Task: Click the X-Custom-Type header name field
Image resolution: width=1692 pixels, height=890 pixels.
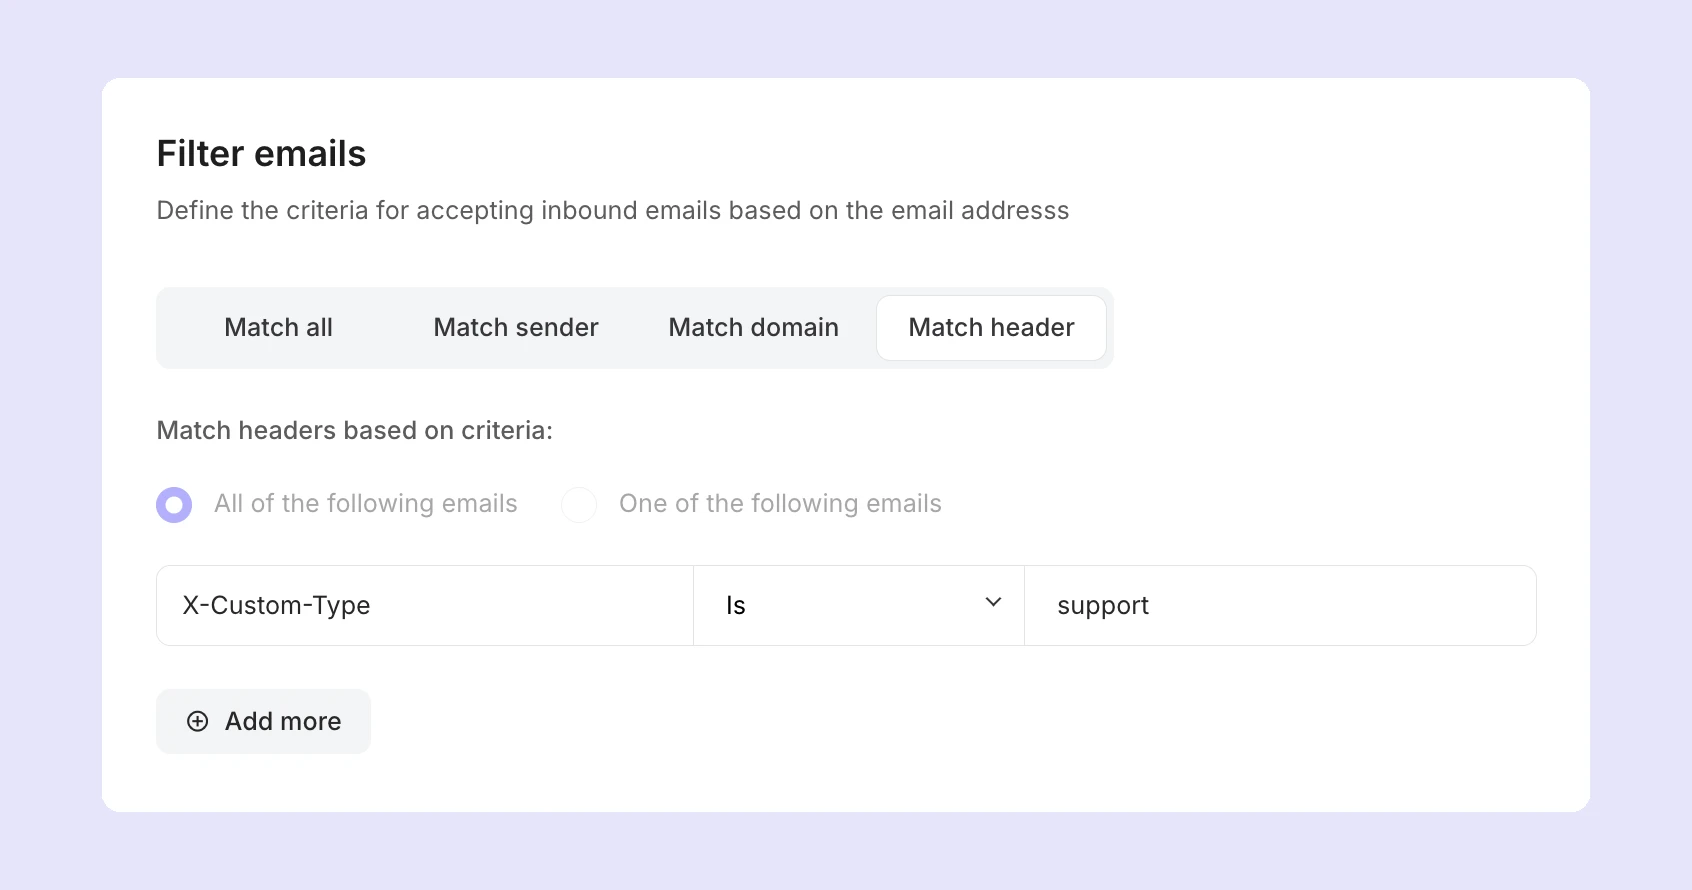Action: tap(424, 605)
